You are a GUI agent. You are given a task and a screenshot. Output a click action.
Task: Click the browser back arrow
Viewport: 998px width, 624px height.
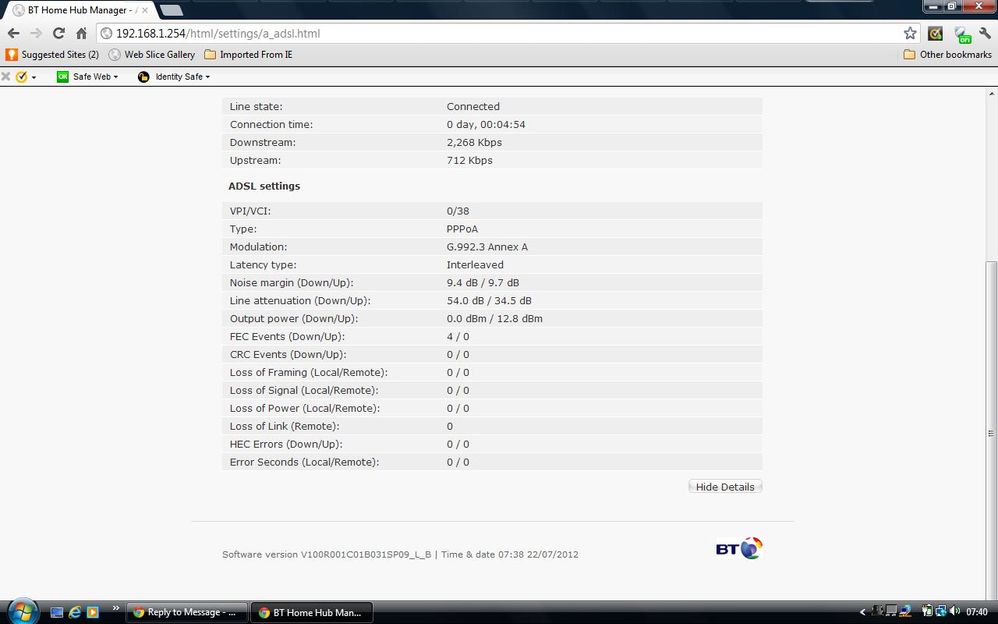click(x=13, y=33)
